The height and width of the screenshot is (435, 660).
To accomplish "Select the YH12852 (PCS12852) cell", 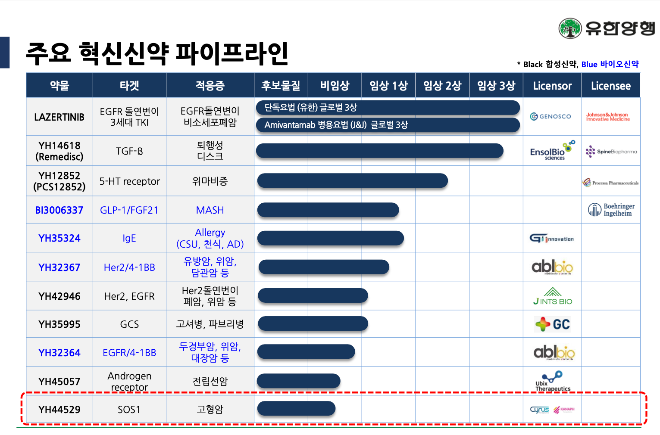I will 59,181.
